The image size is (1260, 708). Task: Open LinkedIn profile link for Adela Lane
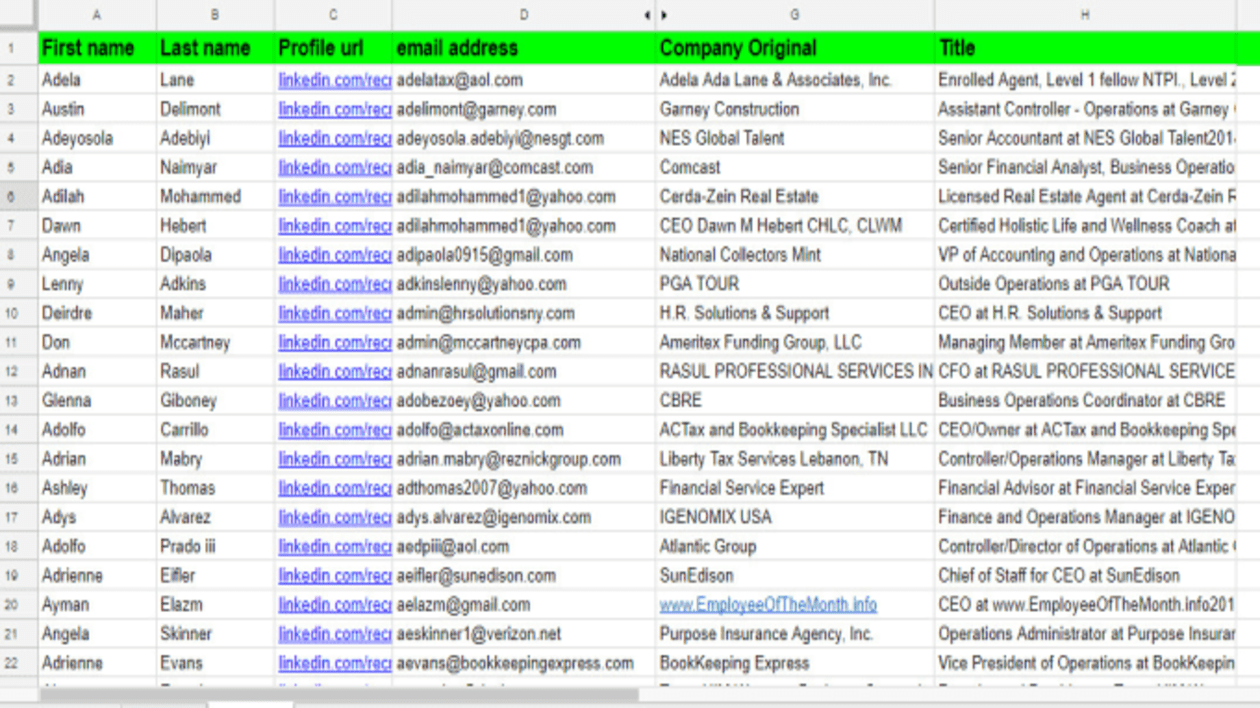[335, 80]
